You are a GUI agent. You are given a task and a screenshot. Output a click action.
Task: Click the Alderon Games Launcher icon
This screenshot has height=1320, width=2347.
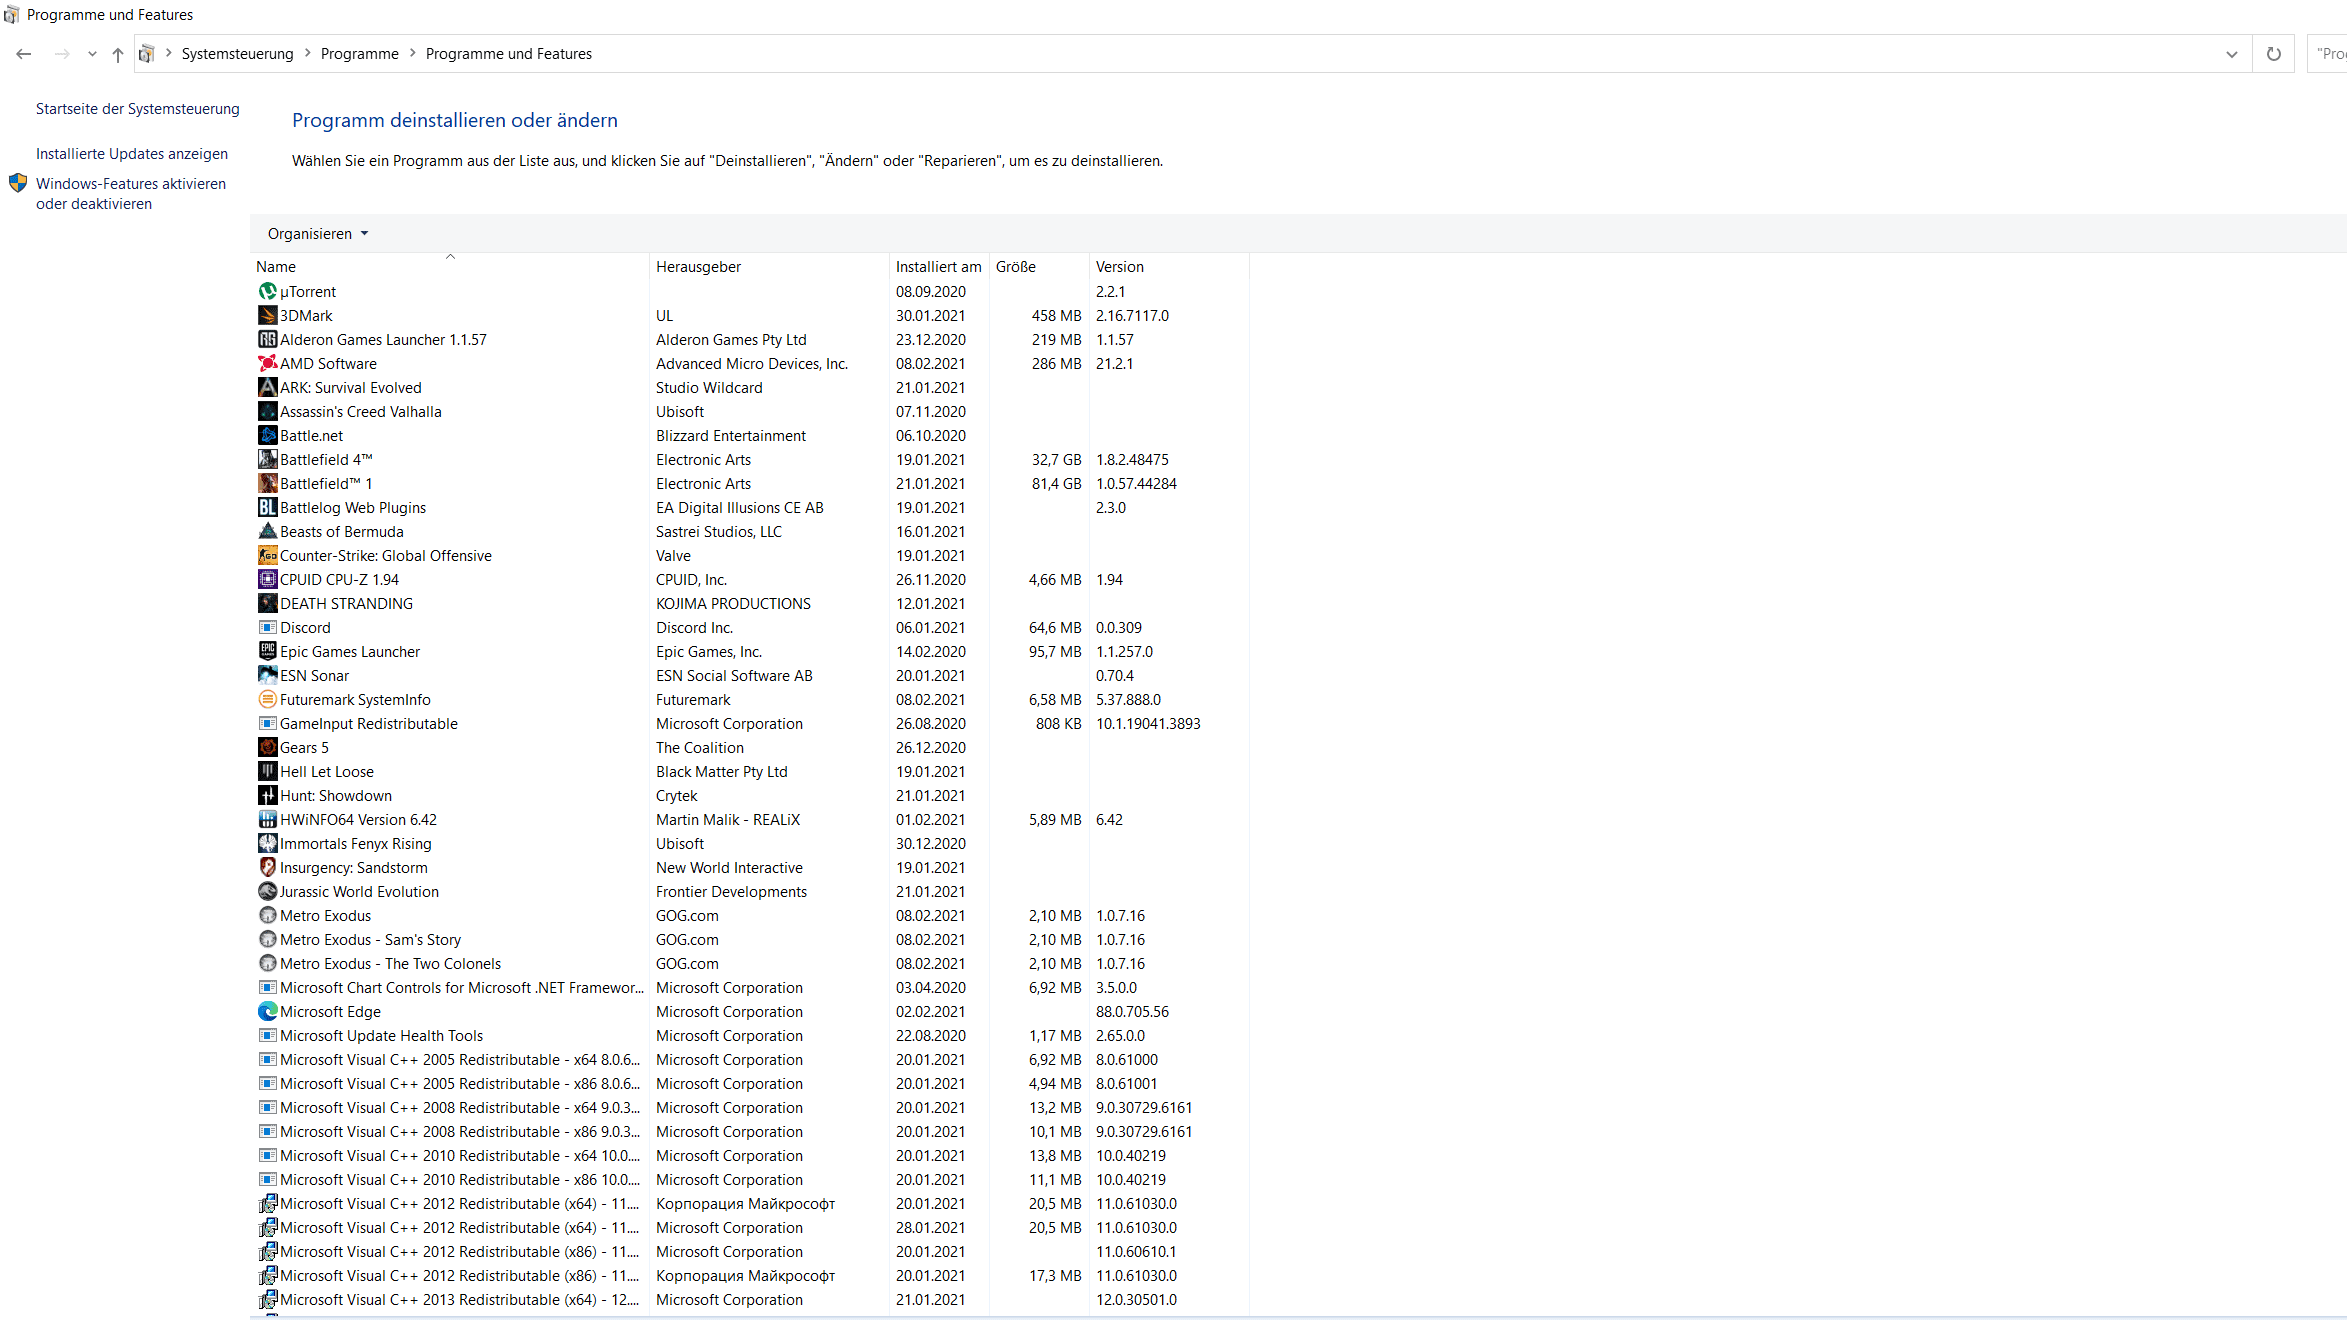267,339
